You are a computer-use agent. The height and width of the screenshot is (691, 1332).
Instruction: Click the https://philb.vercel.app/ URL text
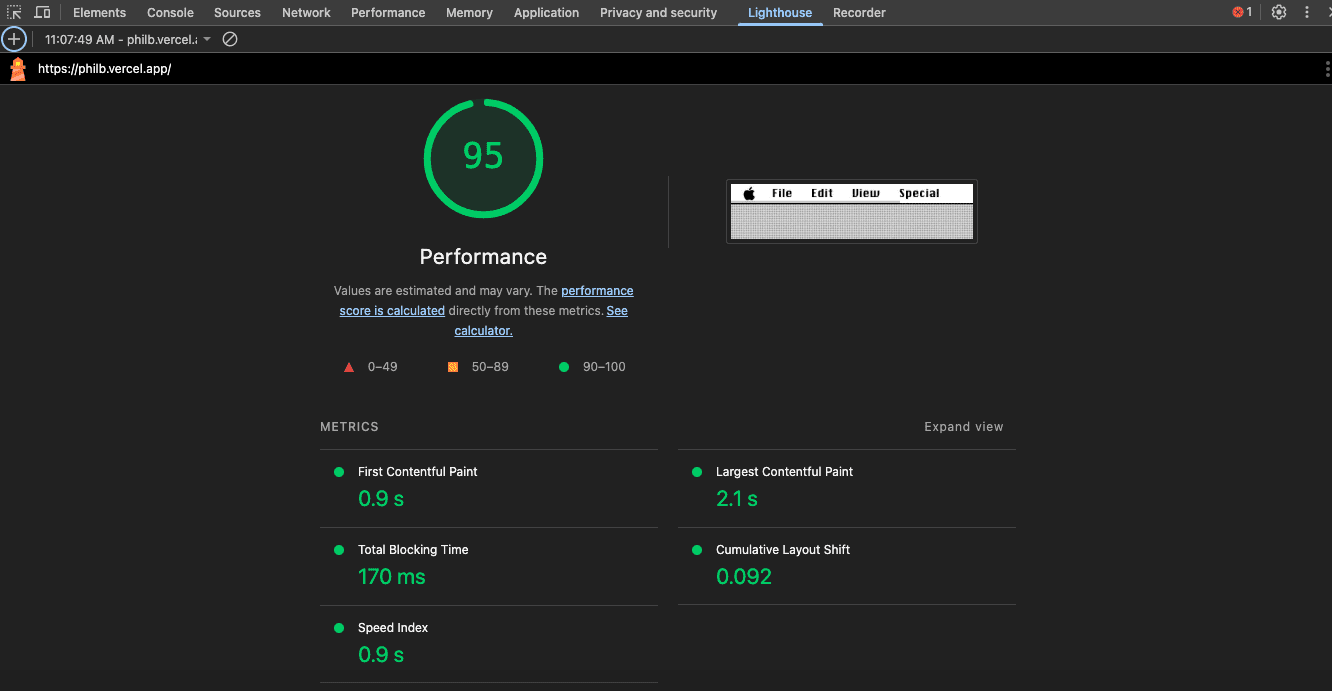click(x=105, y=69)
